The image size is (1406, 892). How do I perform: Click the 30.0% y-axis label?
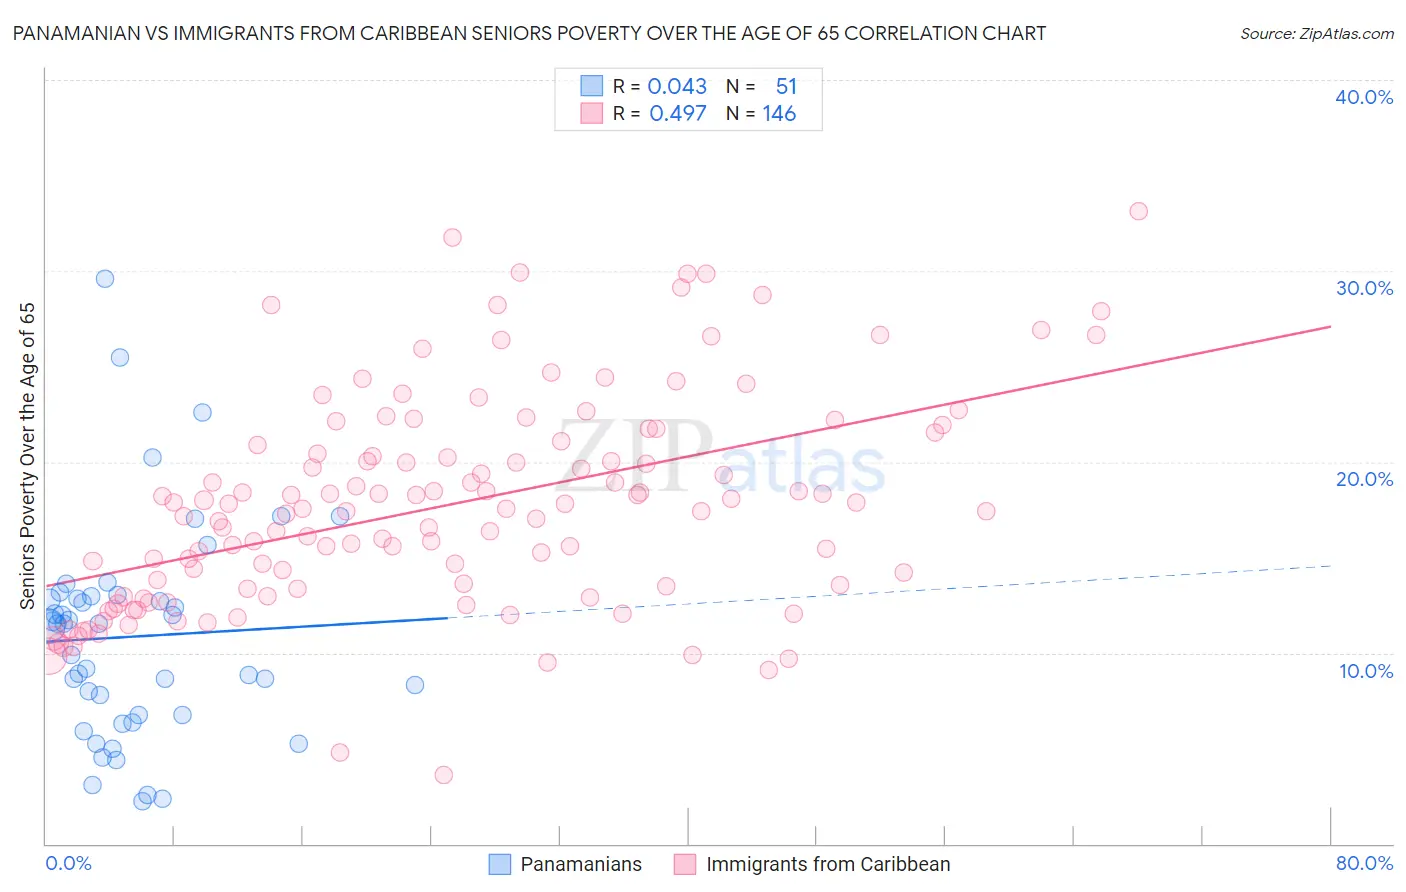click(1364, 288)
